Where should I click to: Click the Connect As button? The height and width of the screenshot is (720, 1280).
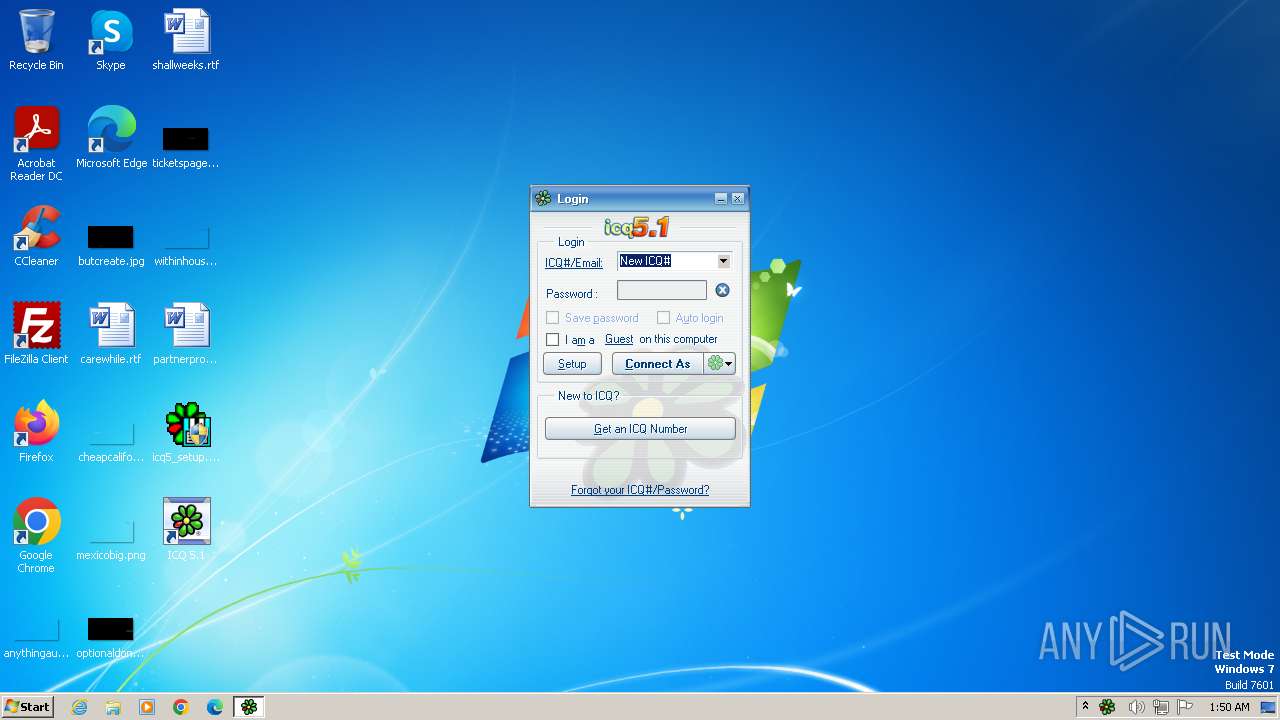coord(658,364)
